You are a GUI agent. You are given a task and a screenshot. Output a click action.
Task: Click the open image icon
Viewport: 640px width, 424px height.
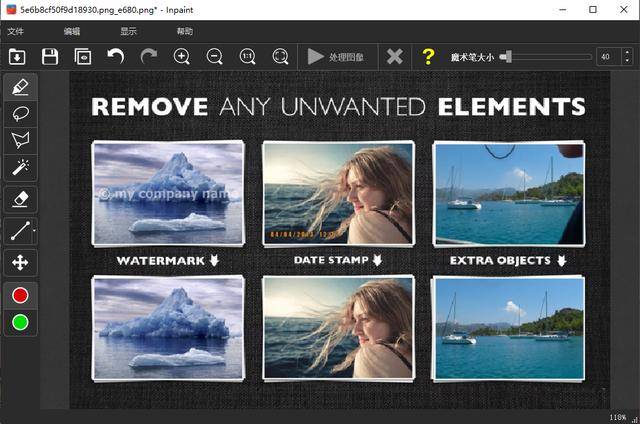tap(17, 56)
